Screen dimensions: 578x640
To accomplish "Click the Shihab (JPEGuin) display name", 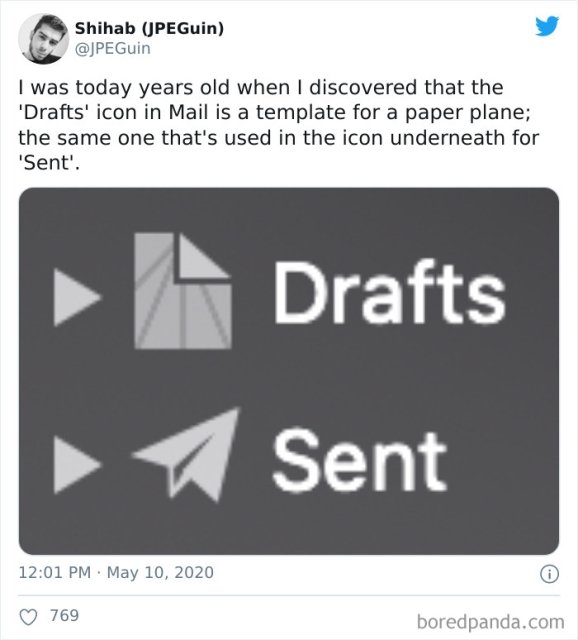I will coord(149,28).
